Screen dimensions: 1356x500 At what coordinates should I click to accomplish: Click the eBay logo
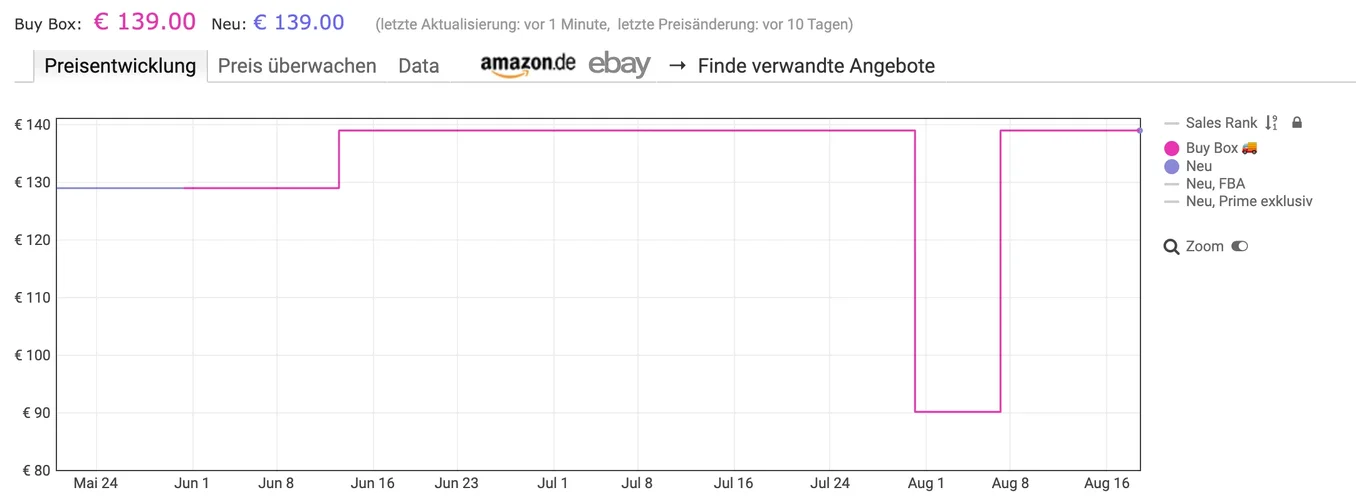pos(619,65)
